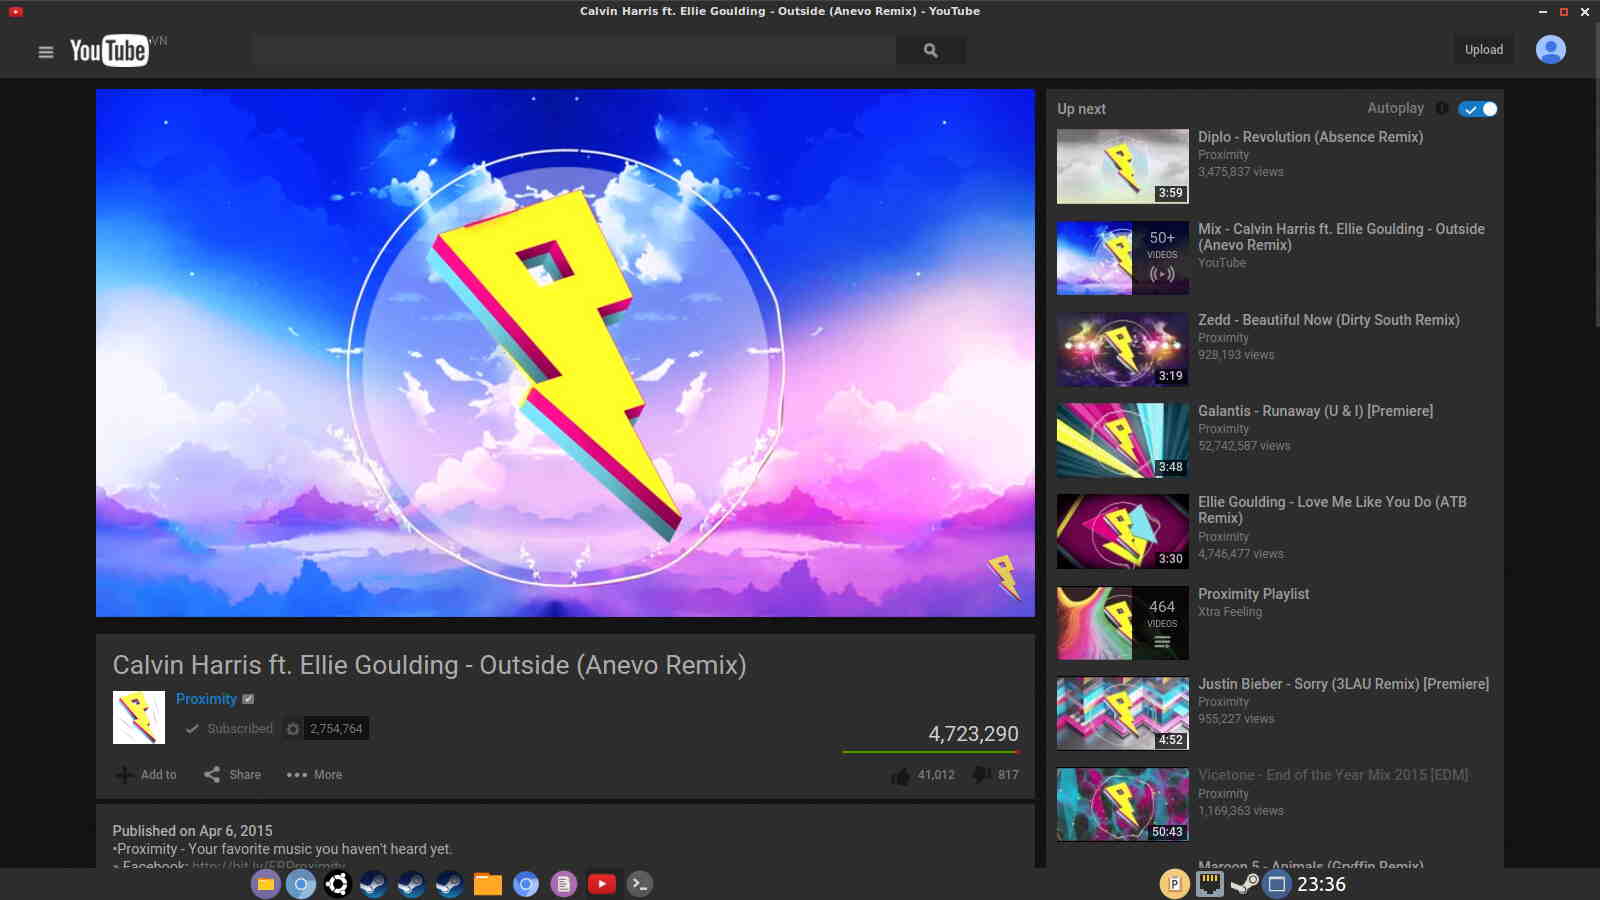The height and width of the screenshot is (900, 1600).
Task: Open the Proximity Playlist by Xtra Feeling
Action: coord(1253,594)
